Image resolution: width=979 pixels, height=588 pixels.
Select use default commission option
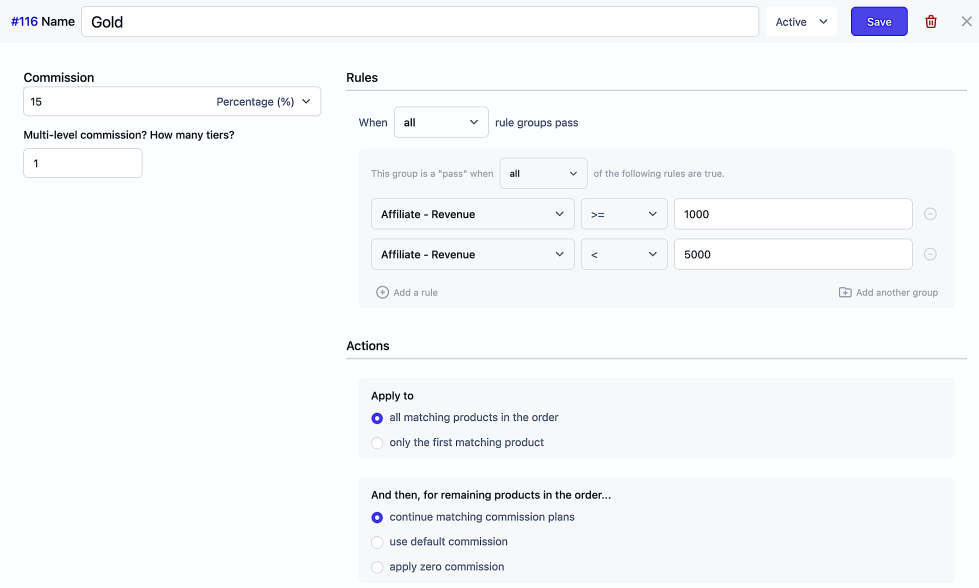tap(377, 542)
